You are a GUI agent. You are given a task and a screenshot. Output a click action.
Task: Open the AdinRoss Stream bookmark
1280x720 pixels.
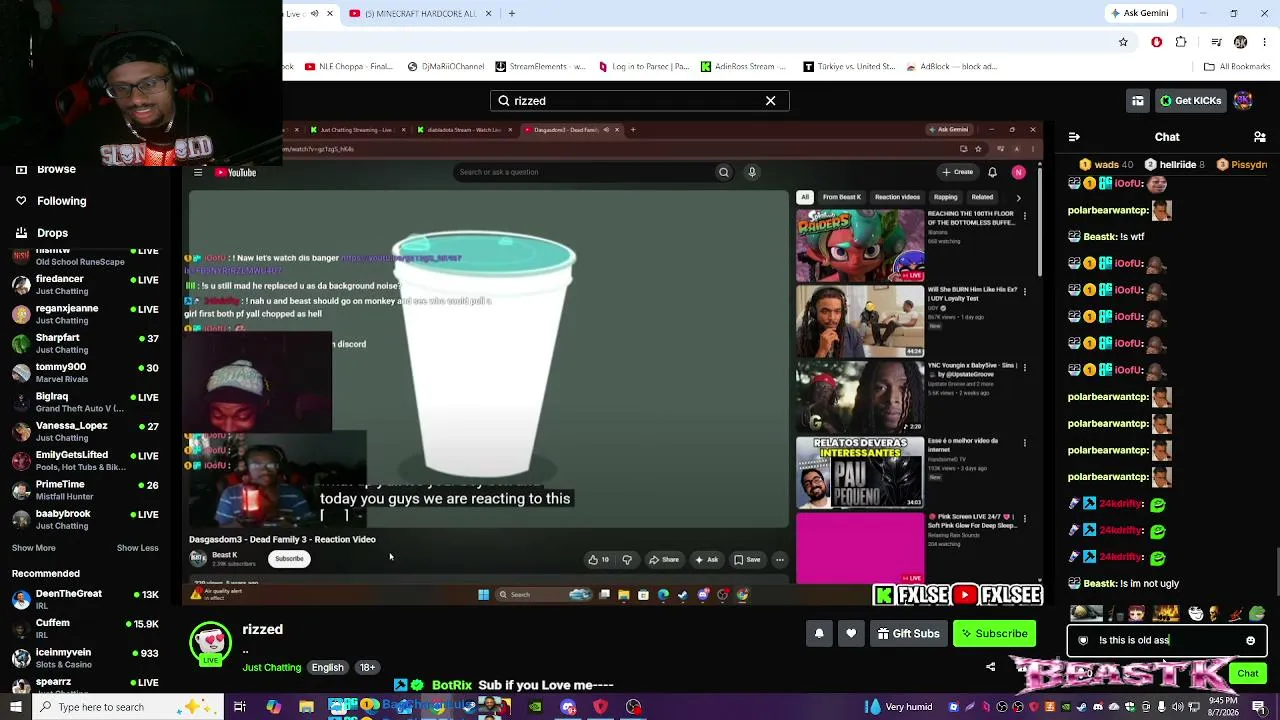point(744,67)
